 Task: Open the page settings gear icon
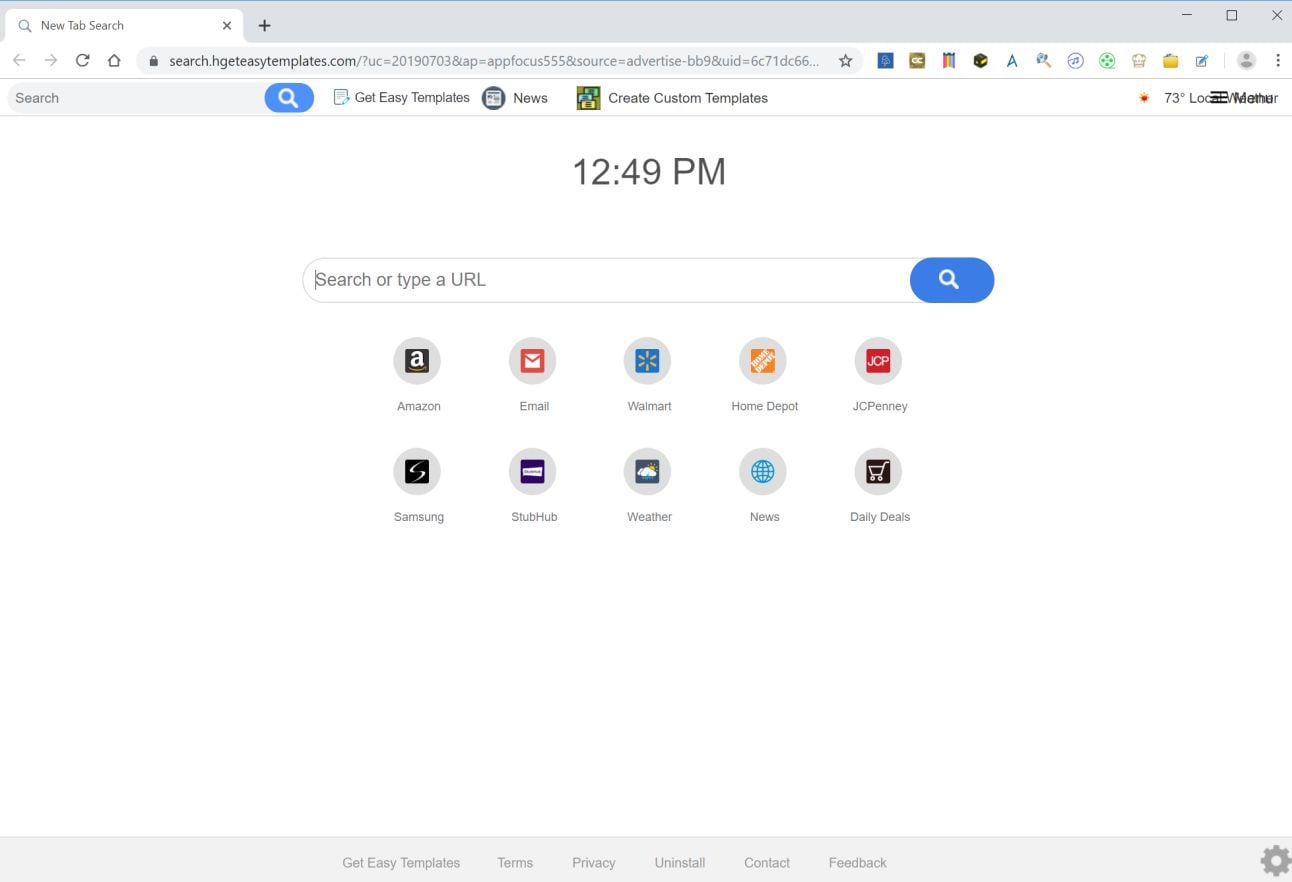1275,861
